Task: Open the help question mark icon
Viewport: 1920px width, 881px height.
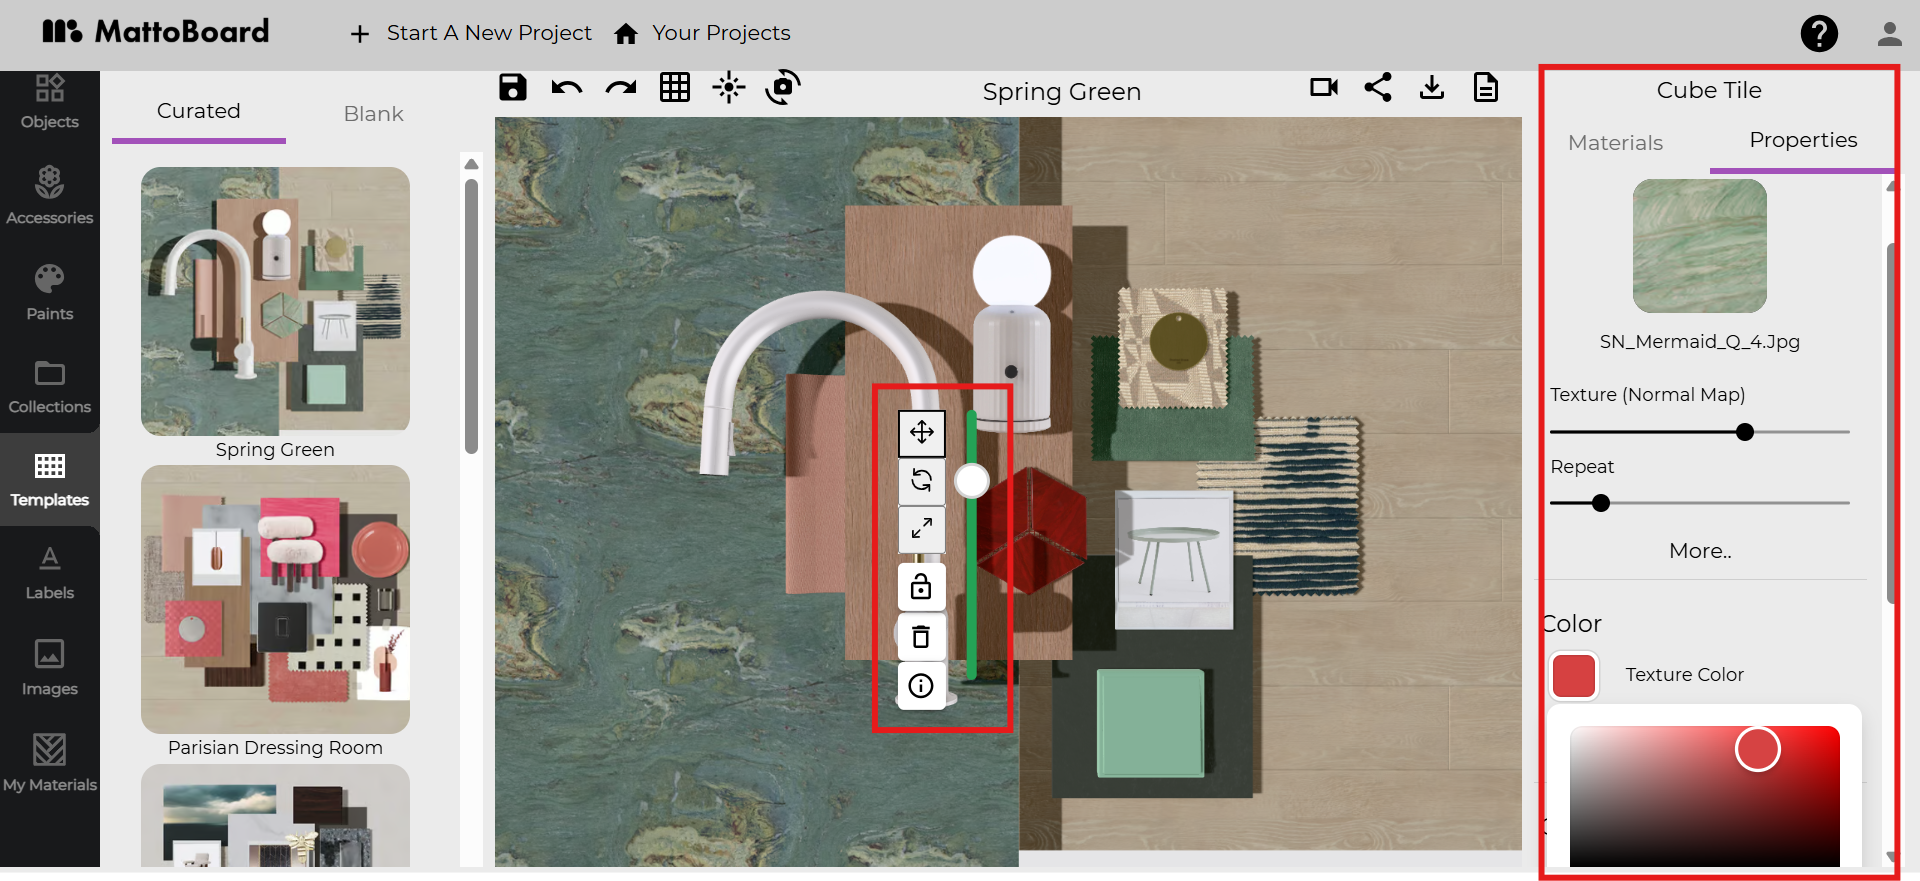Action: pyautogui.click(x=1819, y=34)
